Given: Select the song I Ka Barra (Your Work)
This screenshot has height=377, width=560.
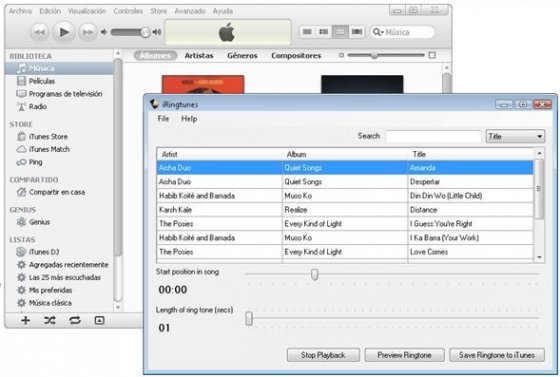Looking at the screenshot, I should [345, 238].
